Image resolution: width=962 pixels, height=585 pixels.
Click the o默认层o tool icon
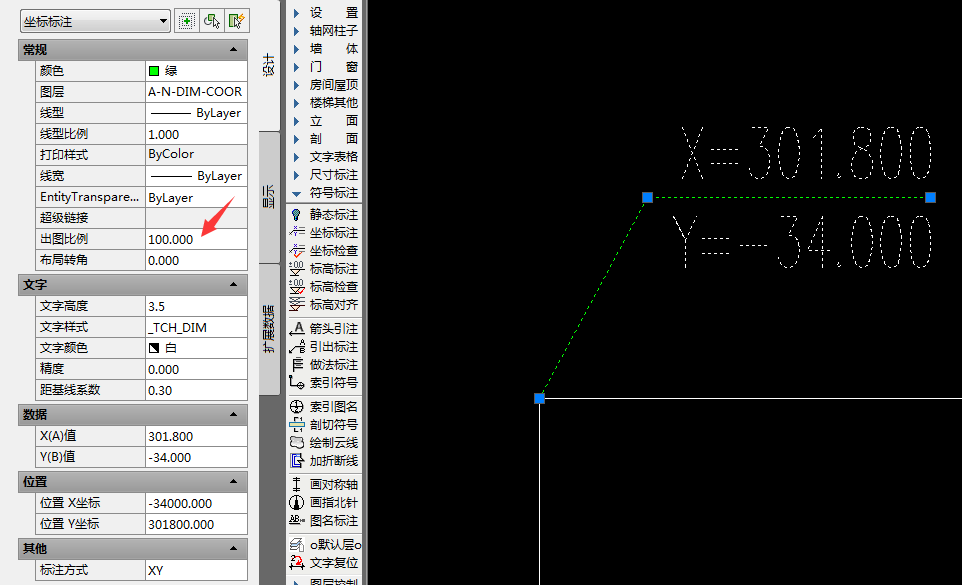click(x=296, y=545)
